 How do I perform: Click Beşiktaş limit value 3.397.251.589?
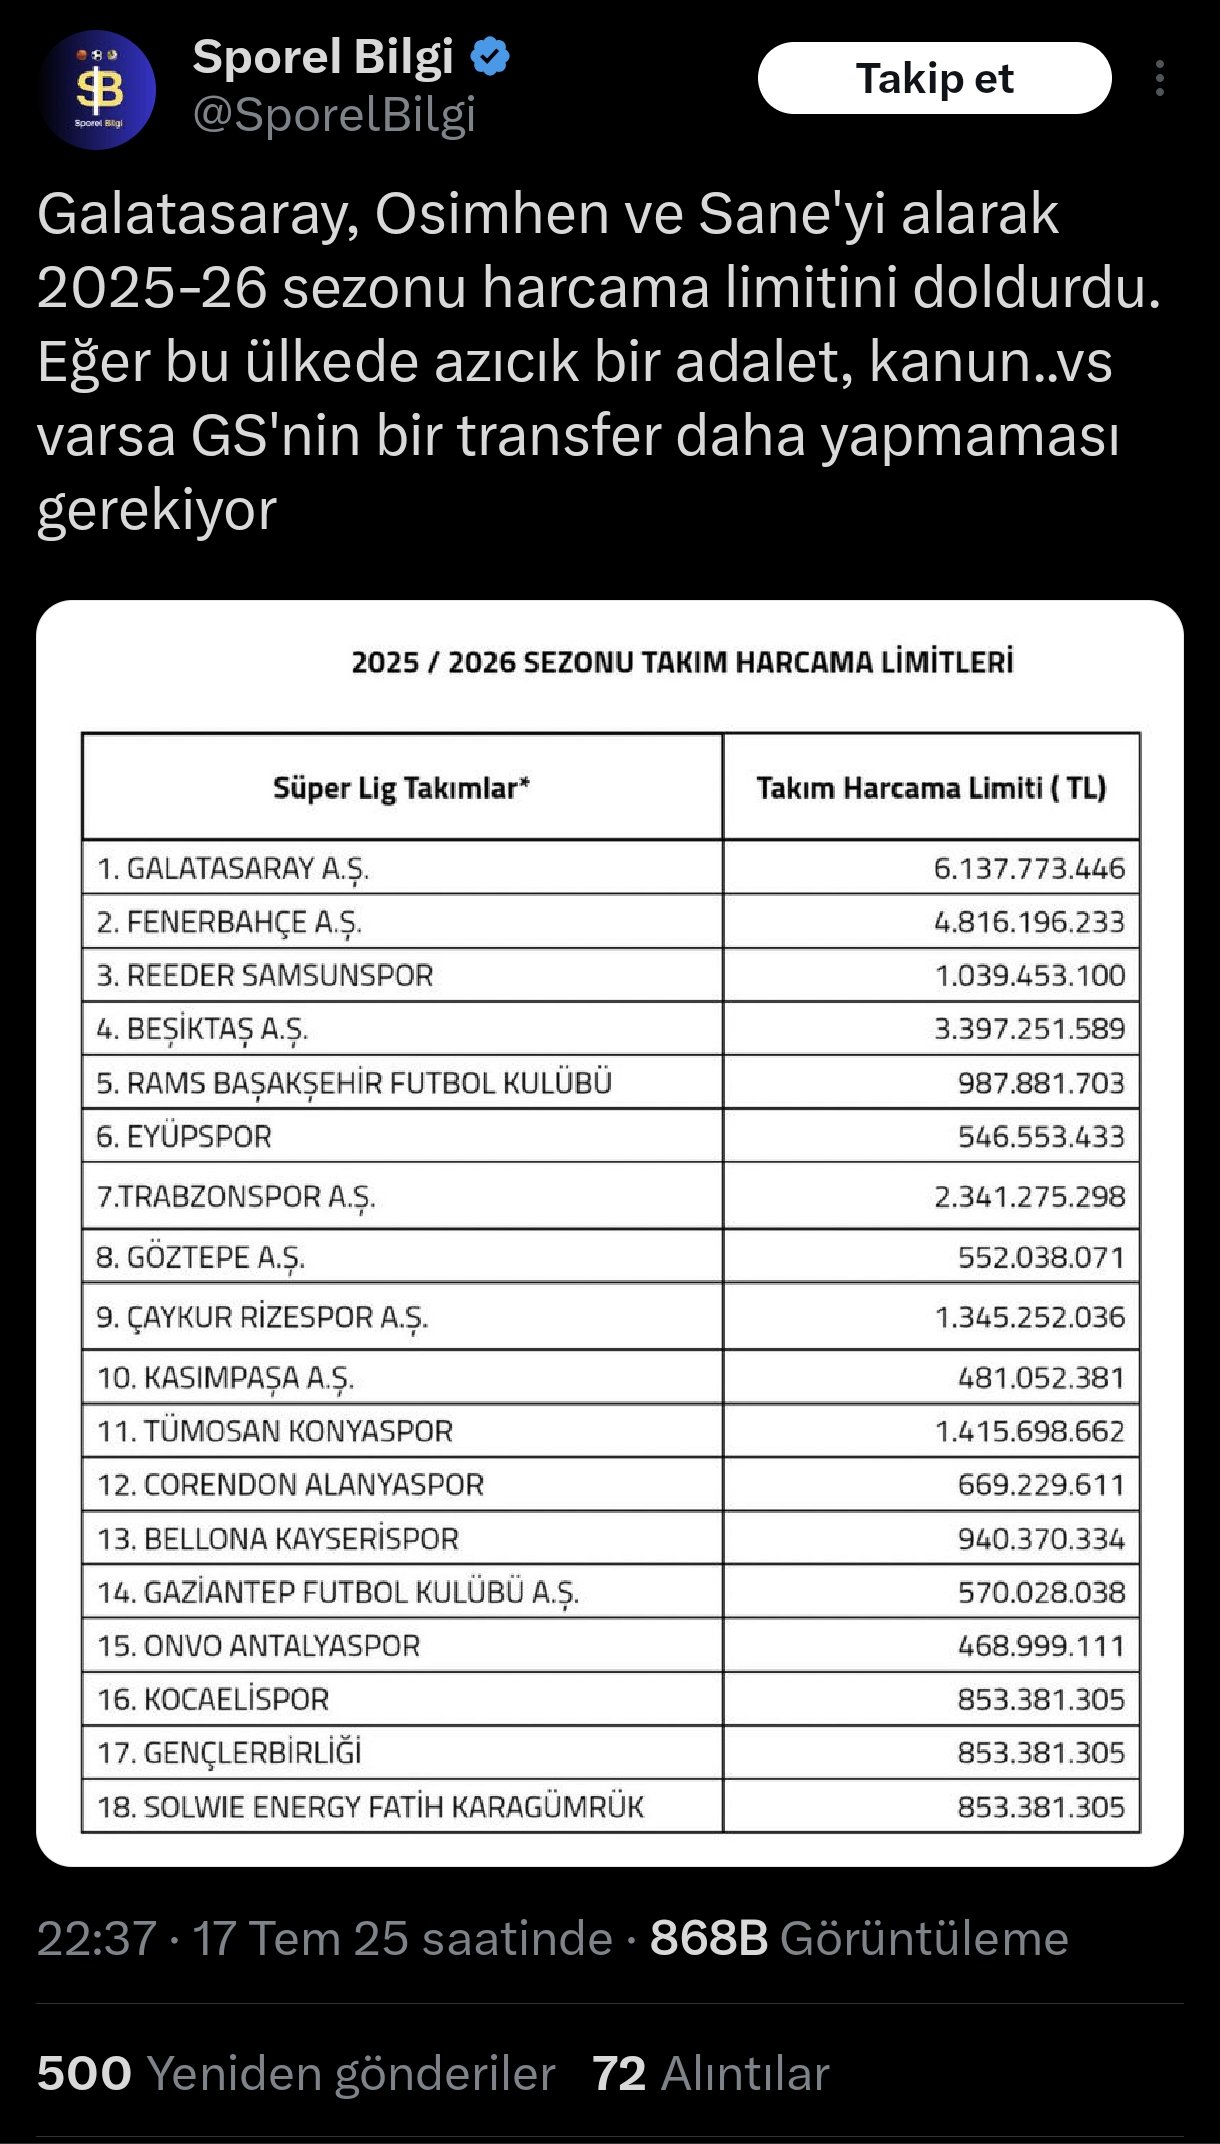click(1029, 1029)
